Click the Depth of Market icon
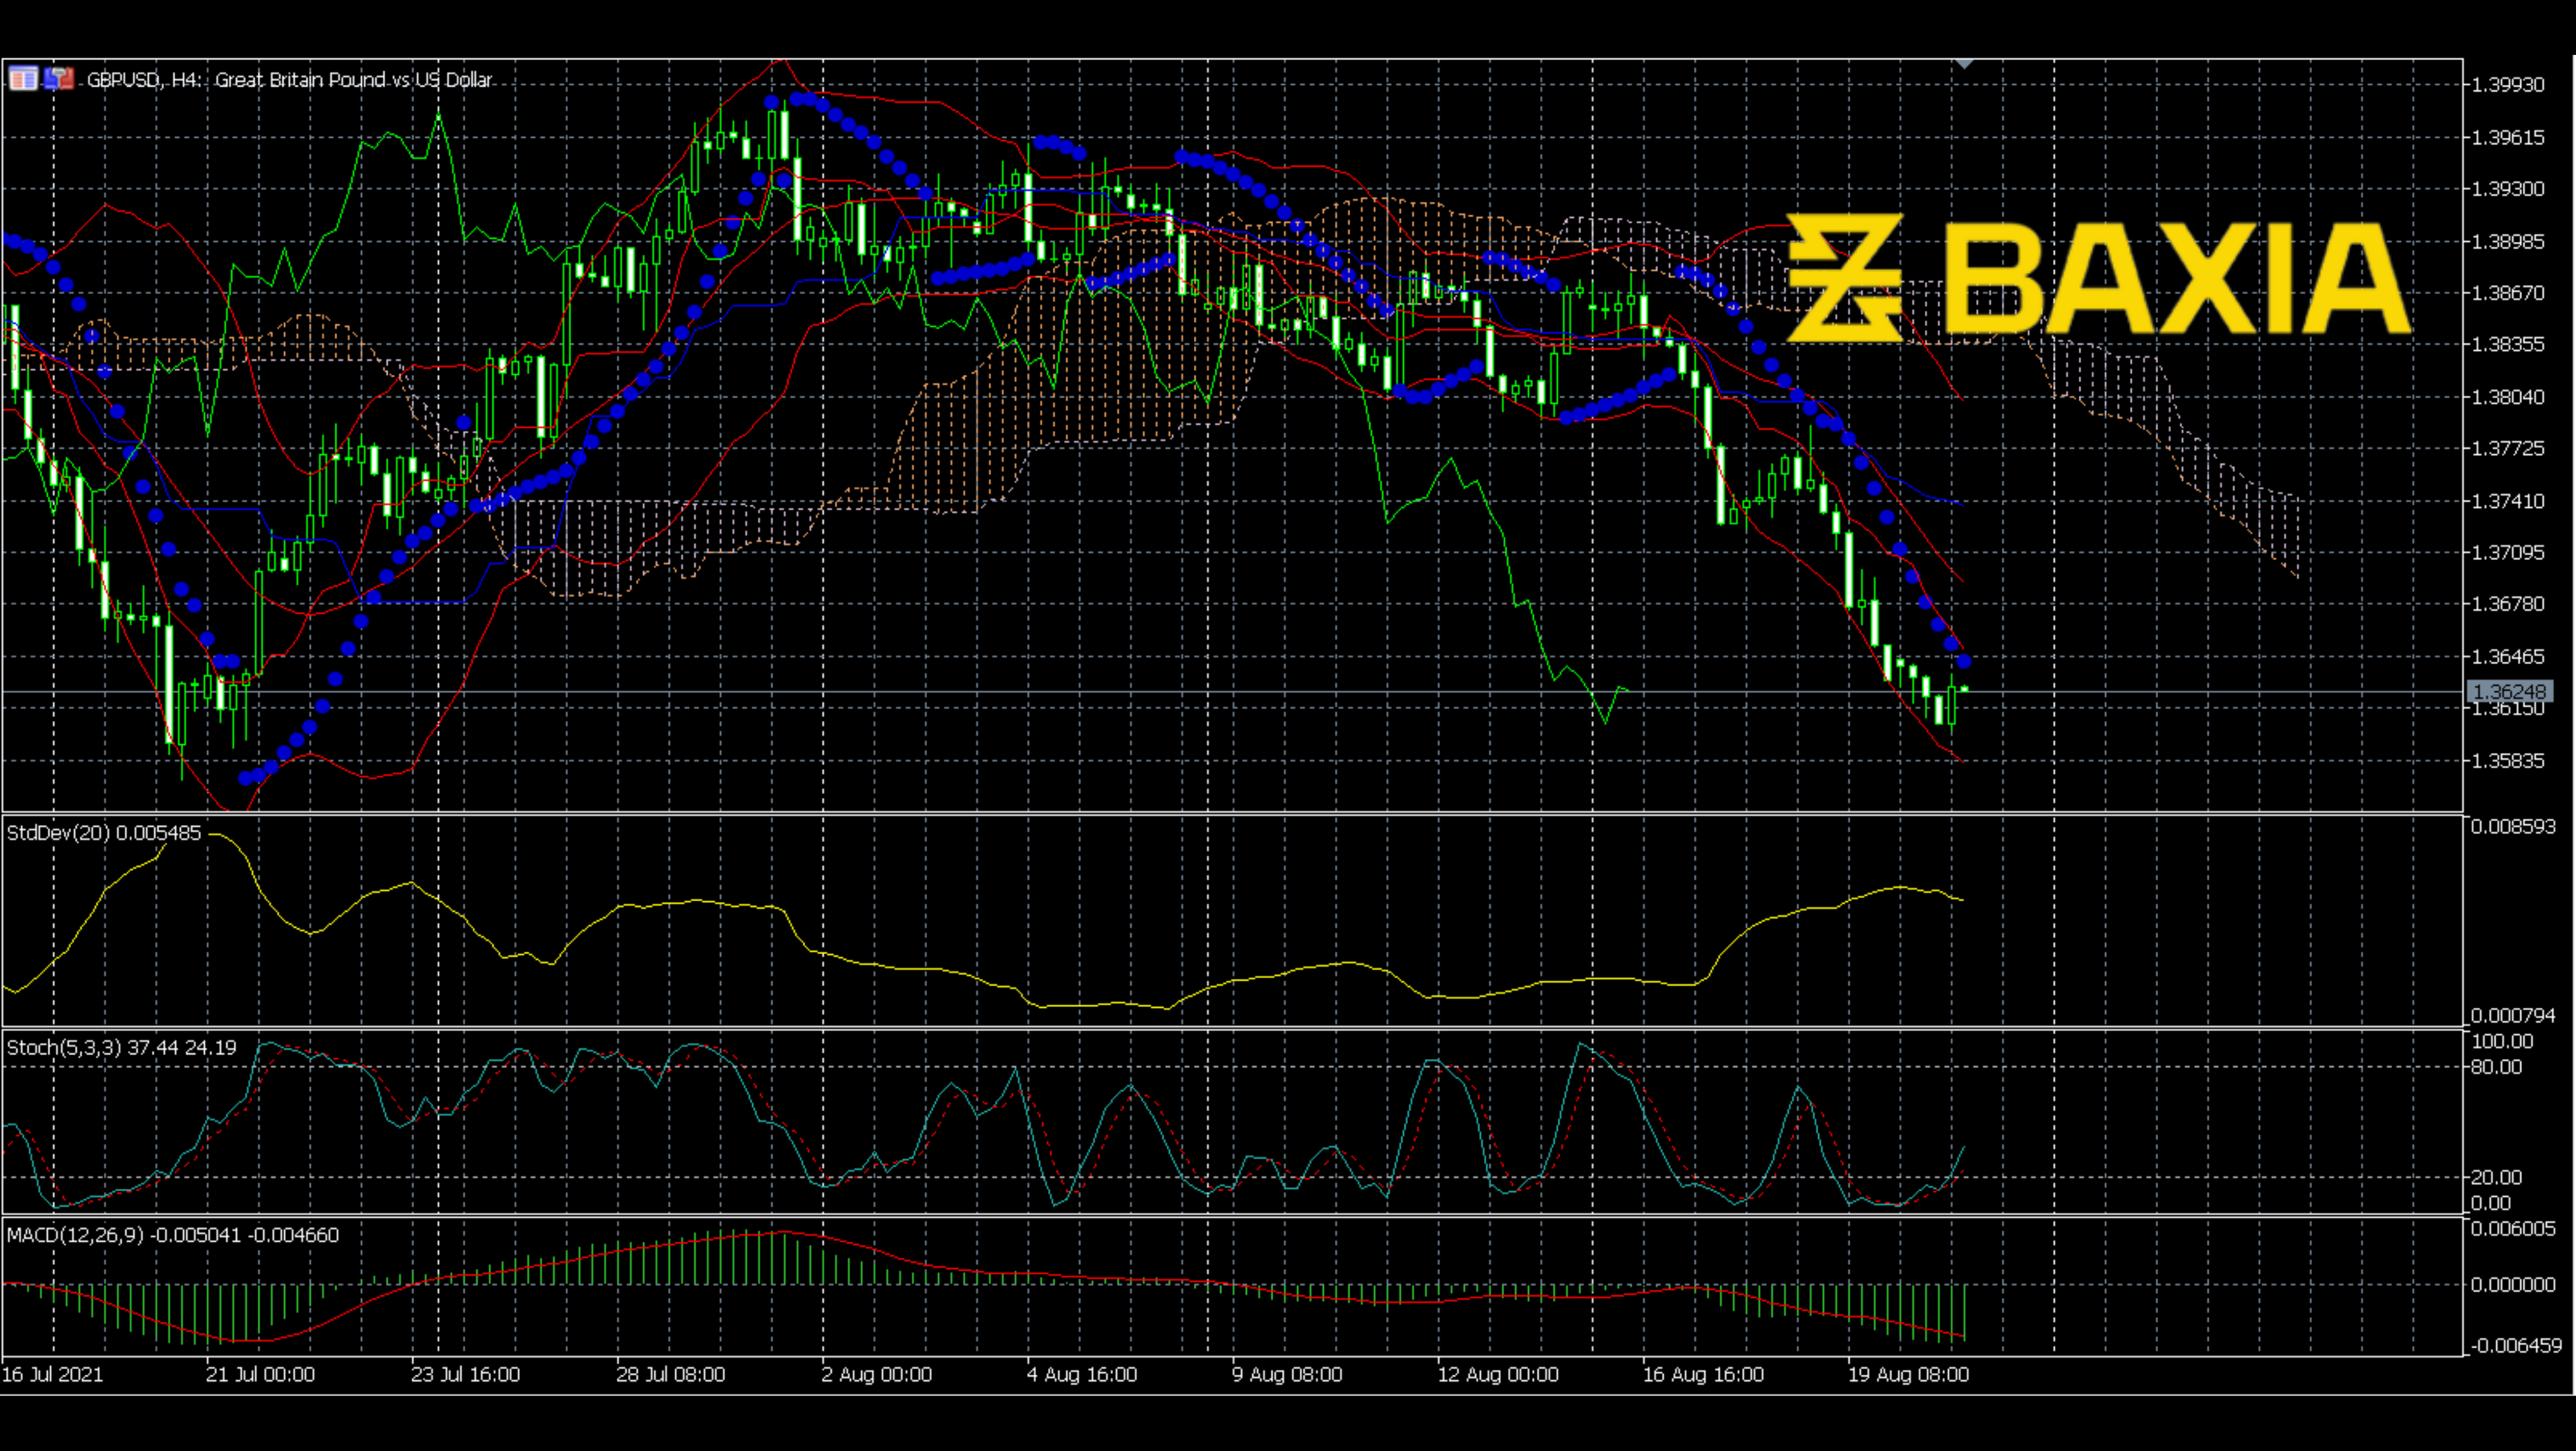The height and width of the screenshot is (1451, 2576). tap(23, 78)
